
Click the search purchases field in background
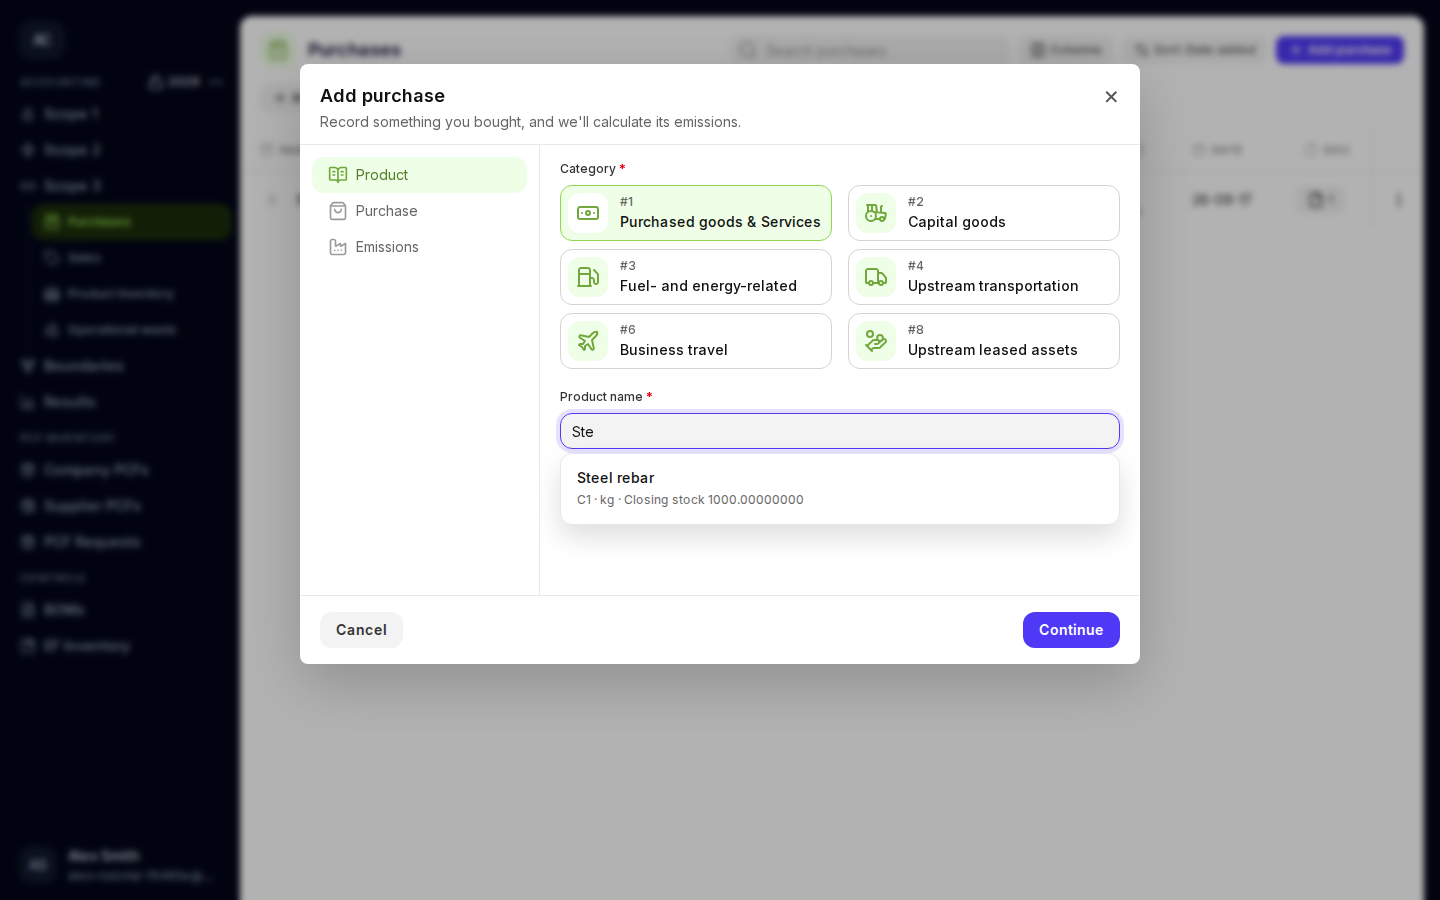[870, 50]
